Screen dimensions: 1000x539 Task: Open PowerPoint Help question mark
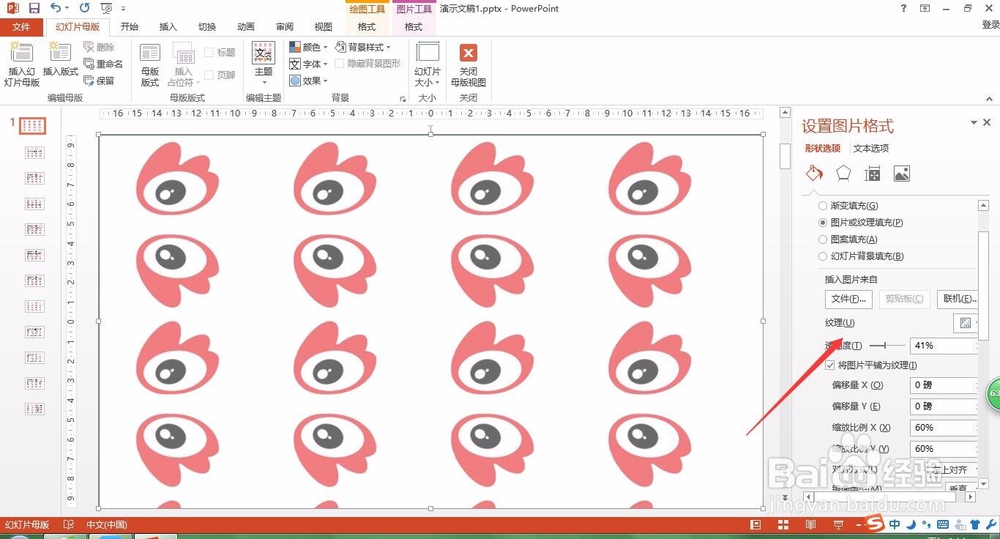[x=903, y=8]
